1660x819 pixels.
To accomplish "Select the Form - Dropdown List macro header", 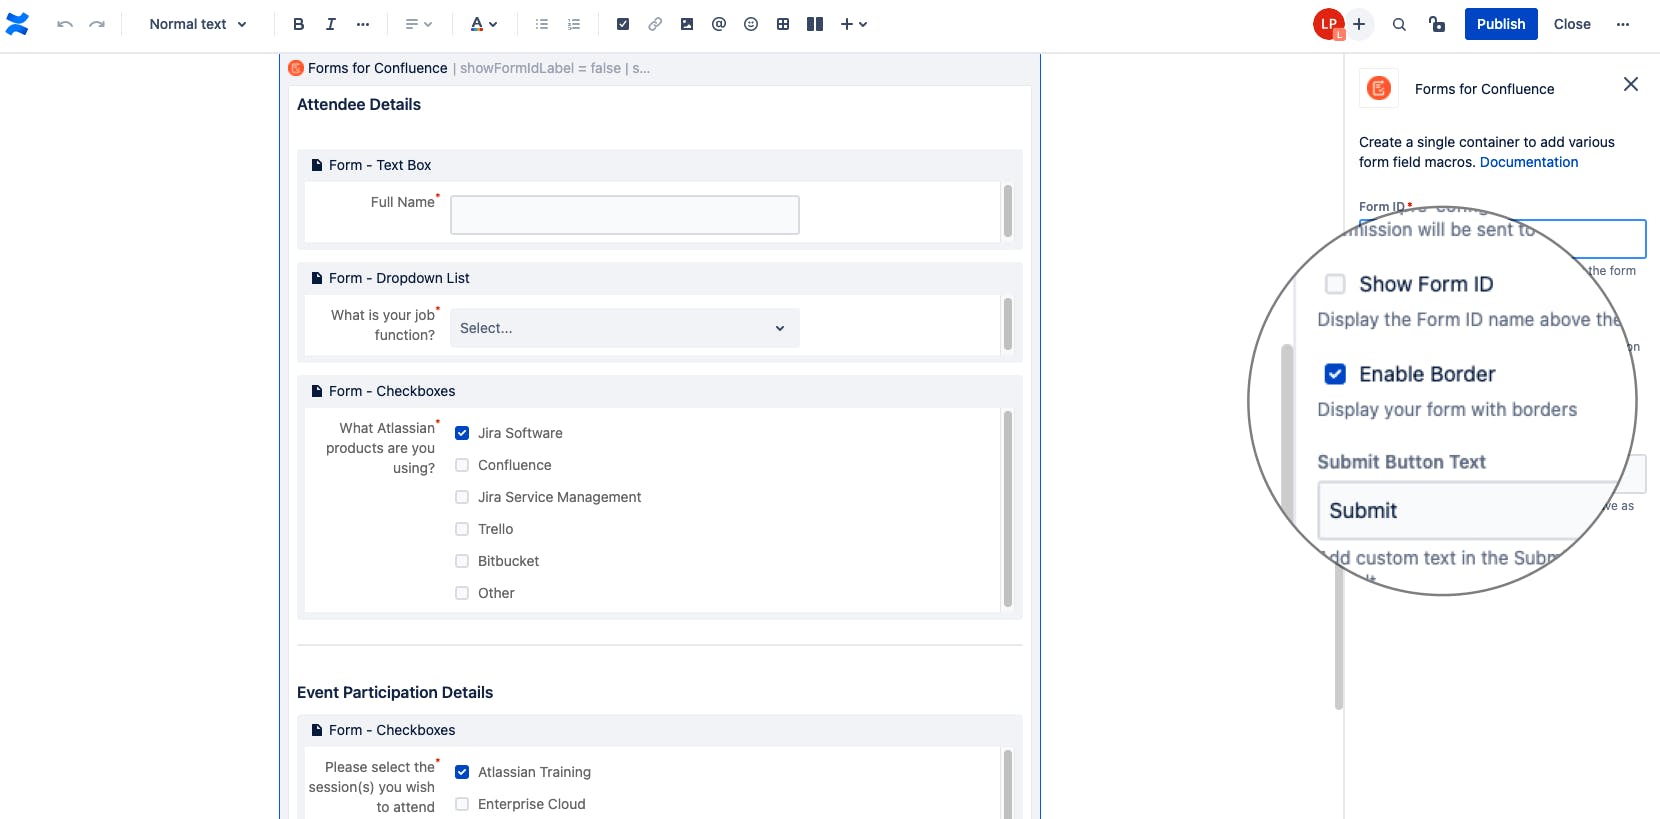I will (660, 278).
